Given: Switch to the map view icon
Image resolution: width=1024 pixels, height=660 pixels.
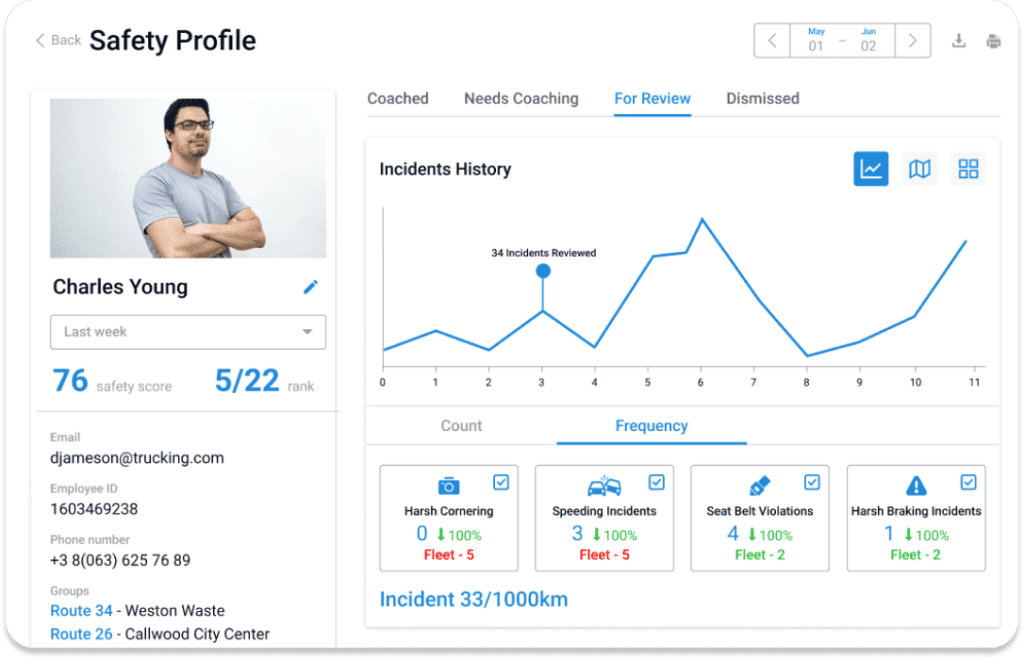Looking at the screenshot, I should [920, 169].
